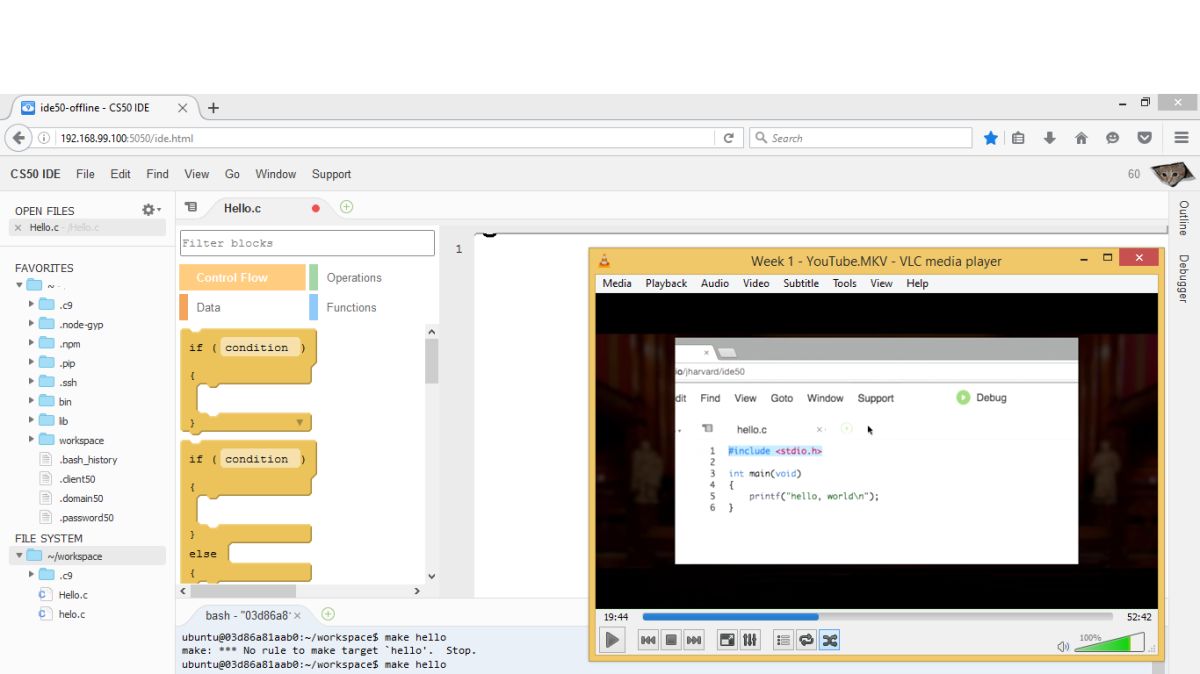Seek on the VLC progress bar

tap(877, 617)
